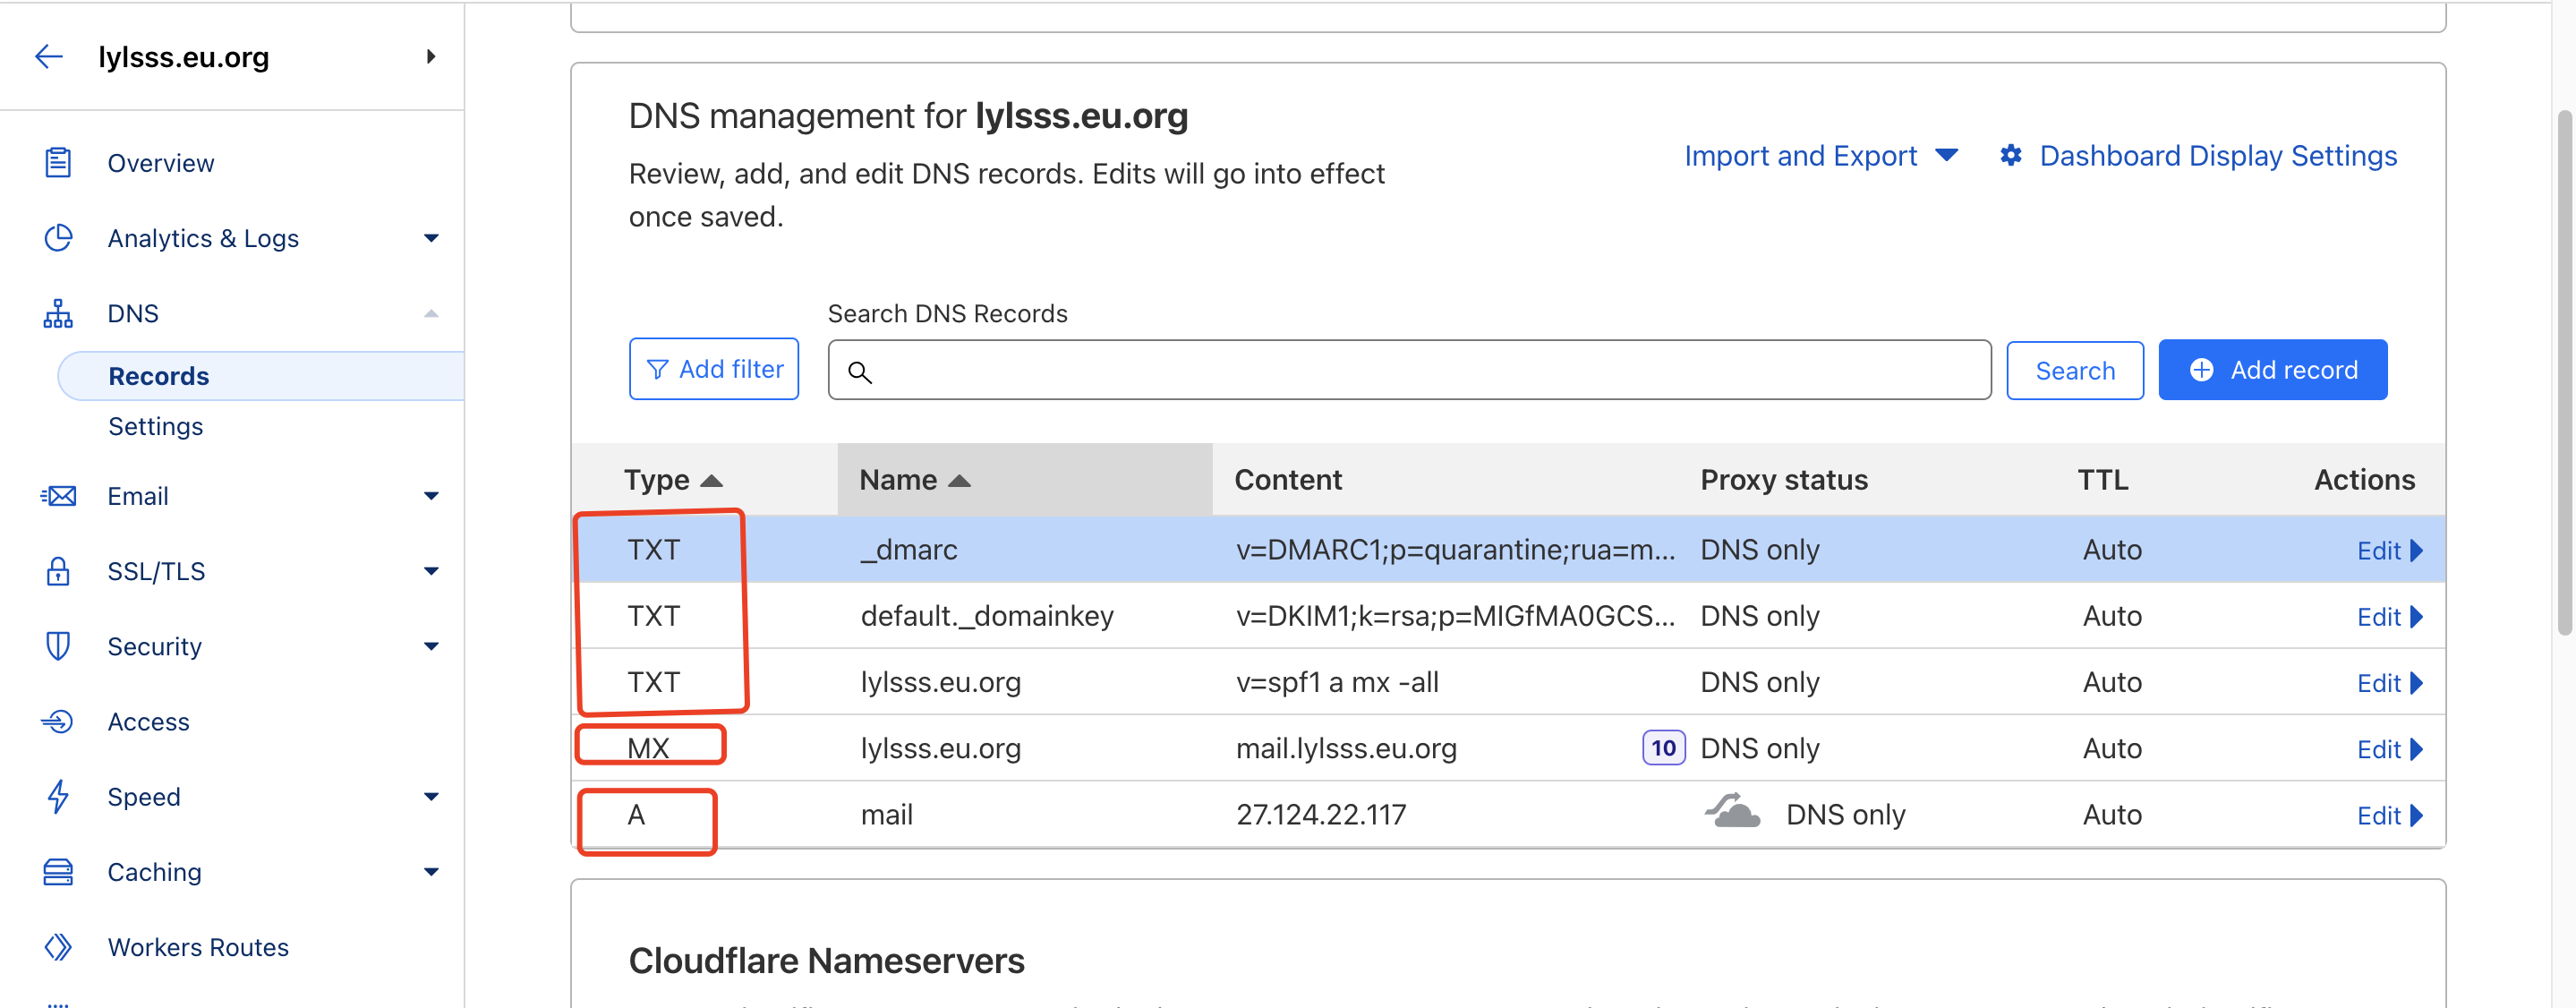The height and width of the screenshot is (1008, 2576).
Task: Expand the Email menu arrow
Action: 431,496
